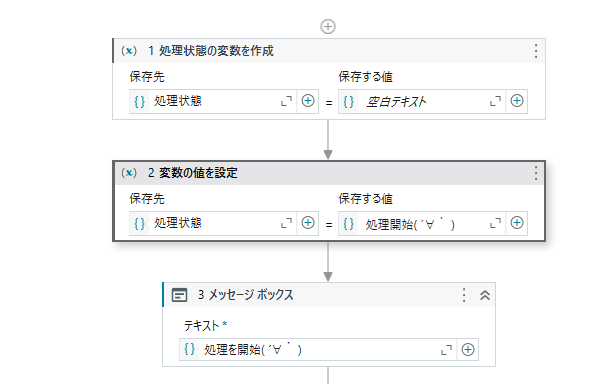Expand editor for activity 1 保存先 field
The height and width of the screenshot is (384, 603).
coord(286,101)
